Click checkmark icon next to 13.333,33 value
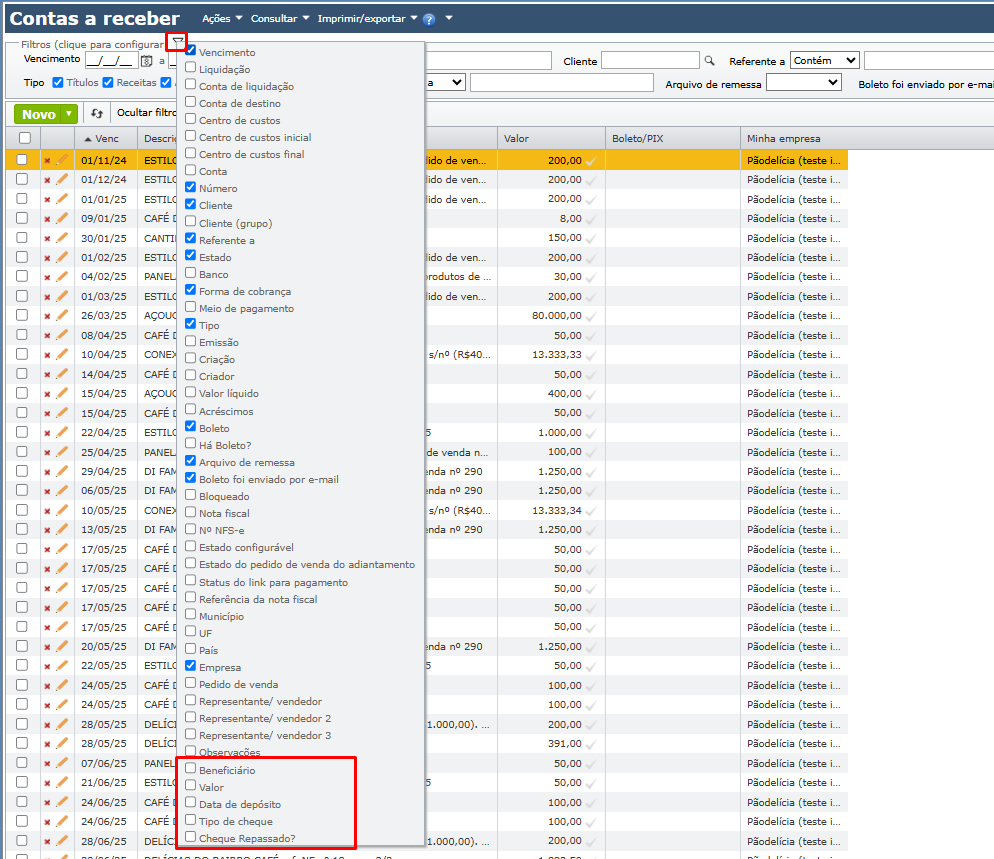 (591, 356)
